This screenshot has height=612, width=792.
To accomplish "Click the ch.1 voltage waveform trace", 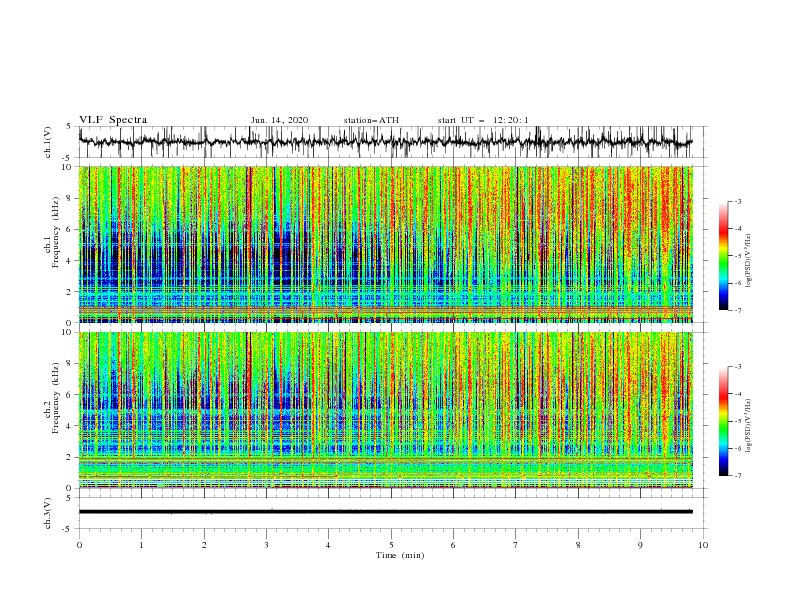I will tap(385, 142).
